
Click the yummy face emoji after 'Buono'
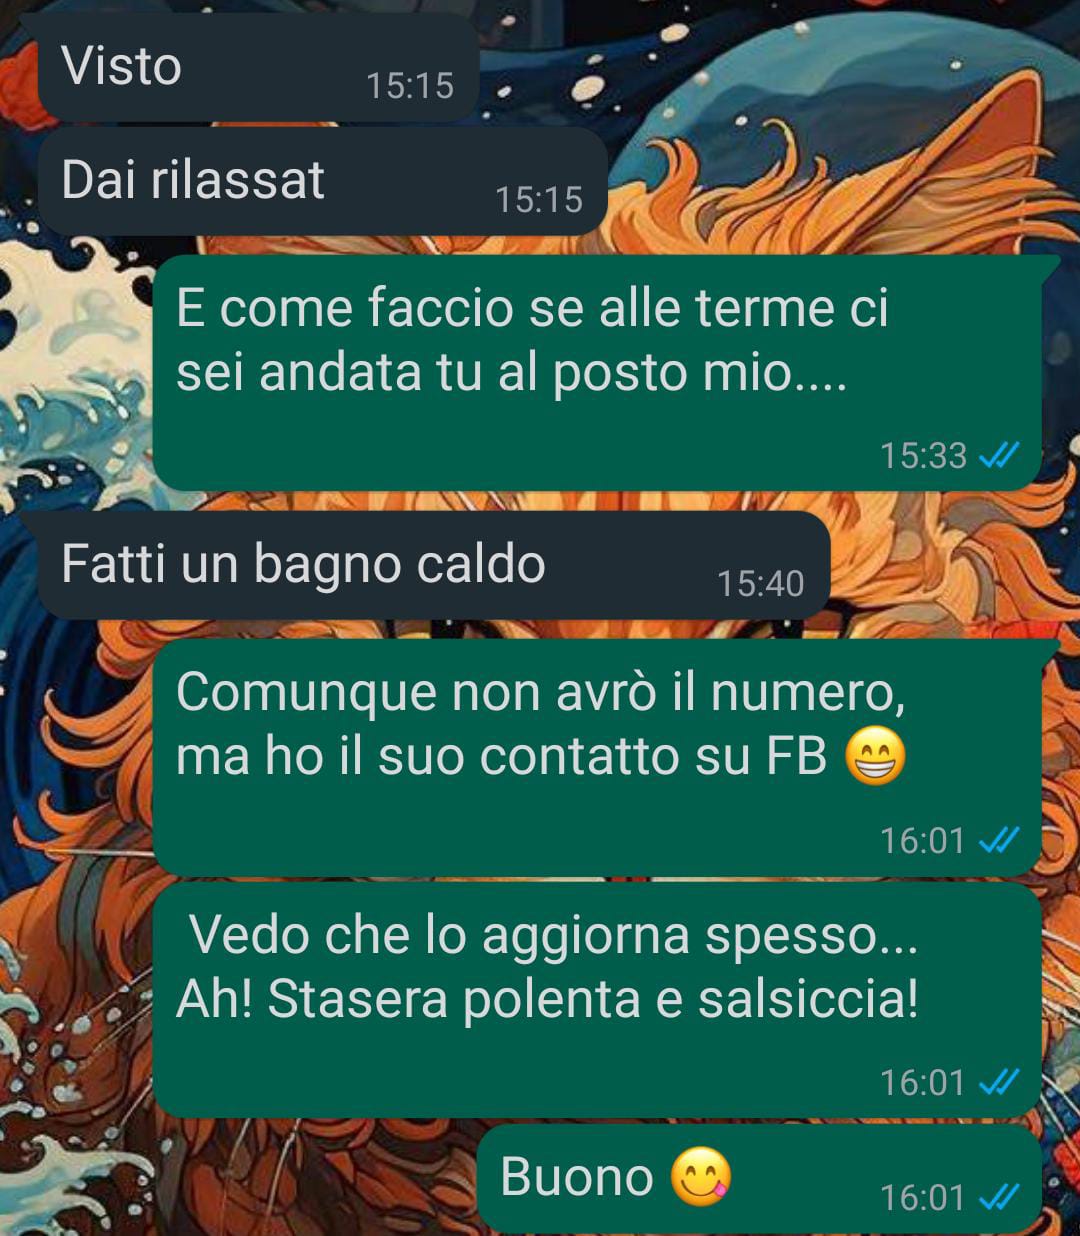[x=701, y=1177]
